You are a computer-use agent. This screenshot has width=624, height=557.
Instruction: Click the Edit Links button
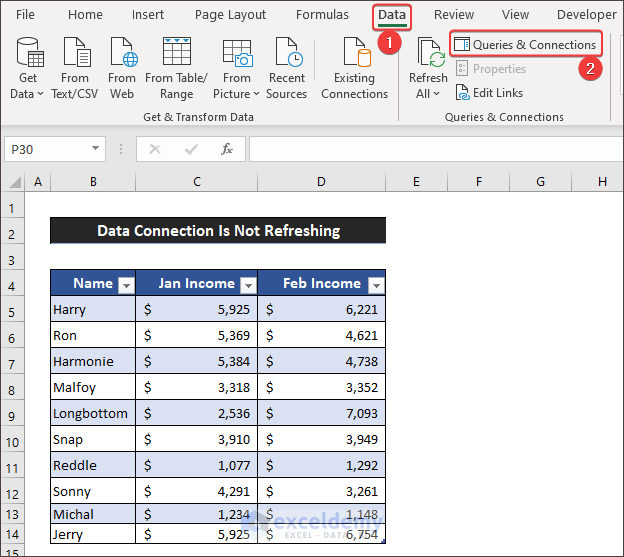(490, 93)
